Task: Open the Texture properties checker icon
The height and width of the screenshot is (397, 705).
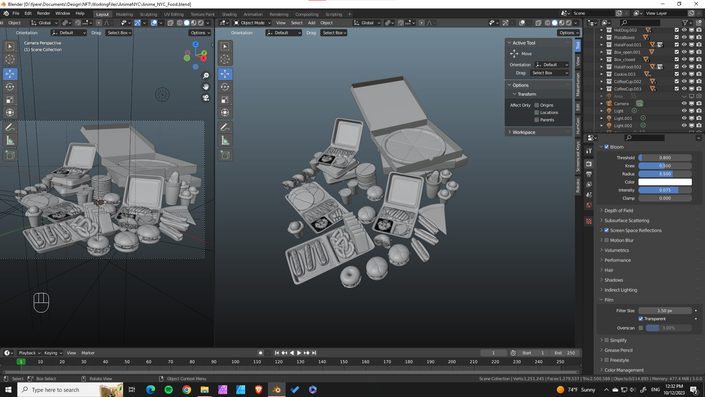Action: pos(589,221)
